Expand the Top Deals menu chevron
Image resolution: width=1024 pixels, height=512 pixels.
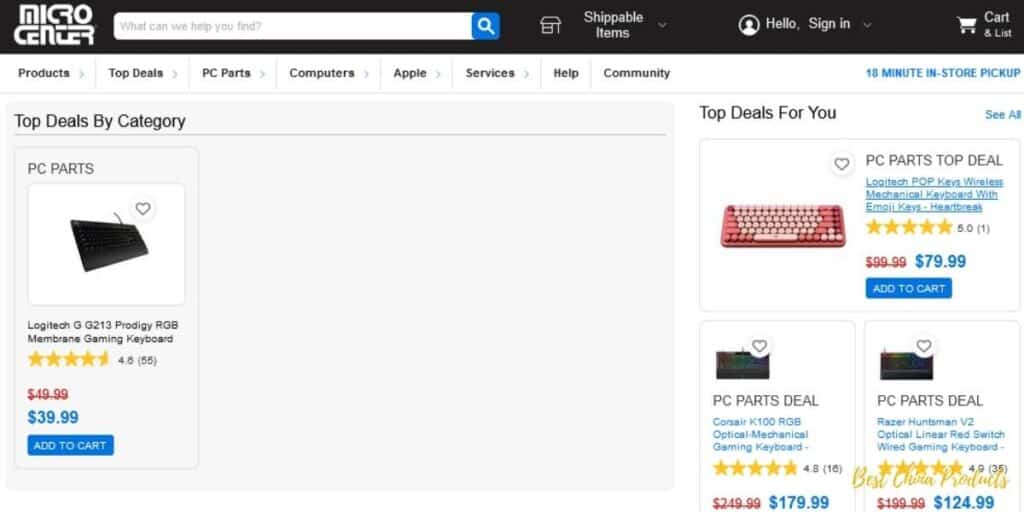175,74
